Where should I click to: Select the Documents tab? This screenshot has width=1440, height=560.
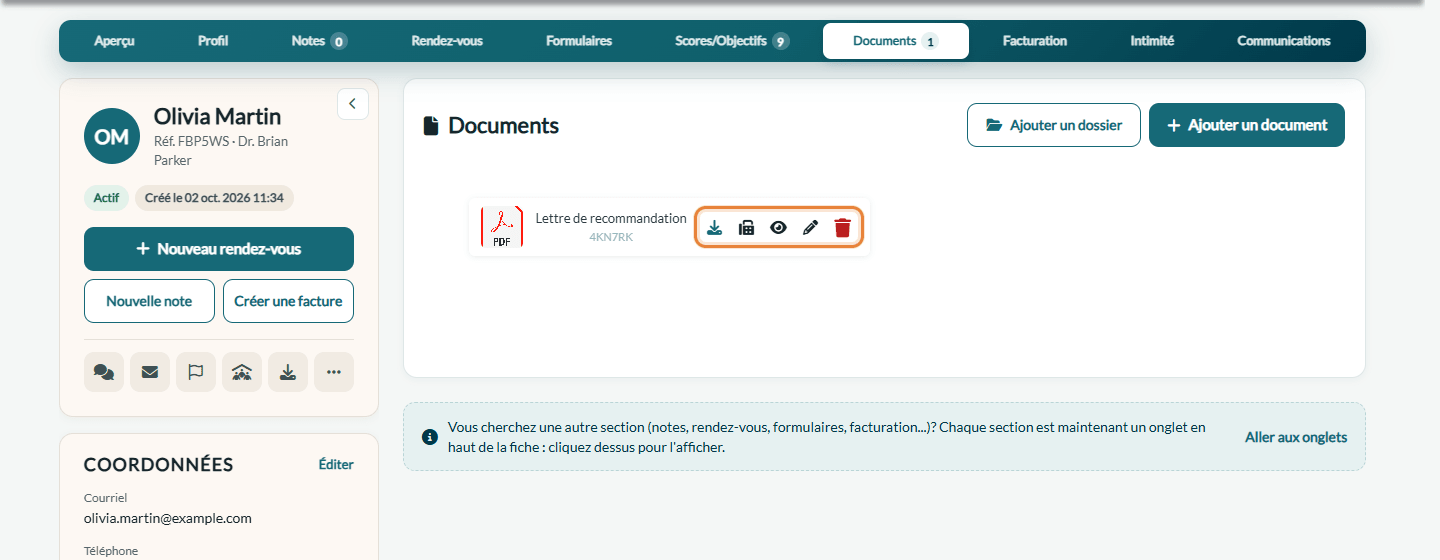click(x=896, y=41)
